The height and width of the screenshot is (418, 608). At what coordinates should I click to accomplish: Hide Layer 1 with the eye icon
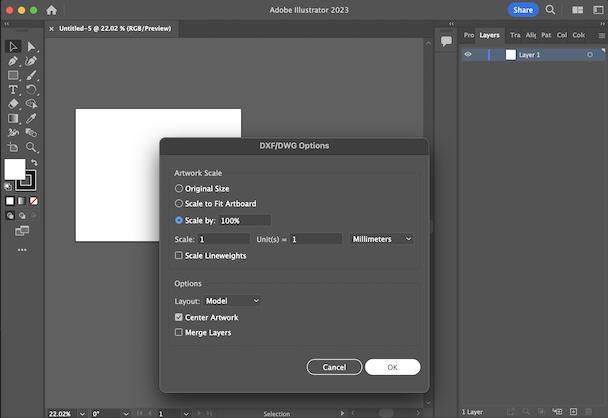[x=468, y=55]
